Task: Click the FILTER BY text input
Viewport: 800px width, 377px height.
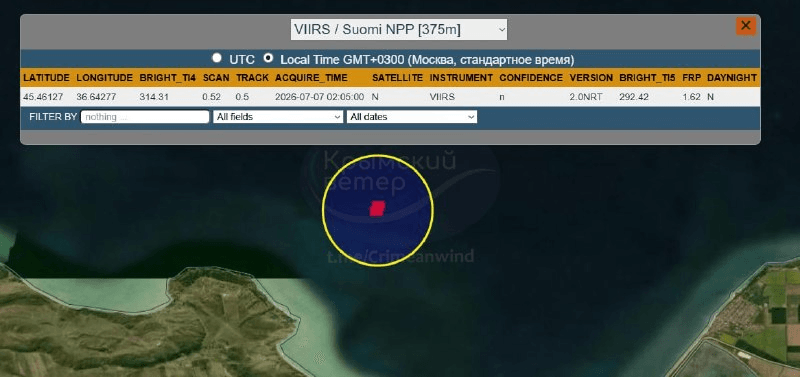Action: coord(145,117)
